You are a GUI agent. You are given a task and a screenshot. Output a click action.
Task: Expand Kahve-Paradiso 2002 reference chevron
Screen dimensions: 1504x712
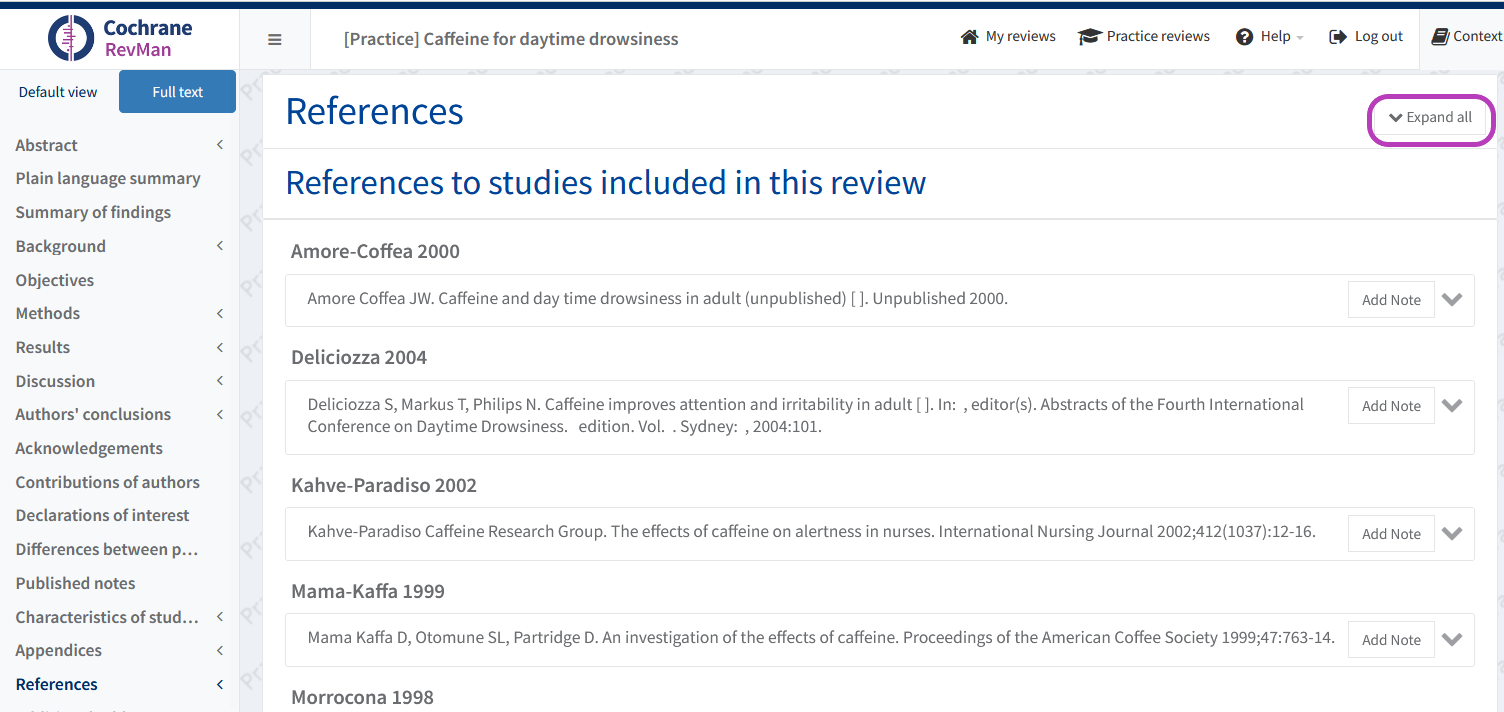1452,534
